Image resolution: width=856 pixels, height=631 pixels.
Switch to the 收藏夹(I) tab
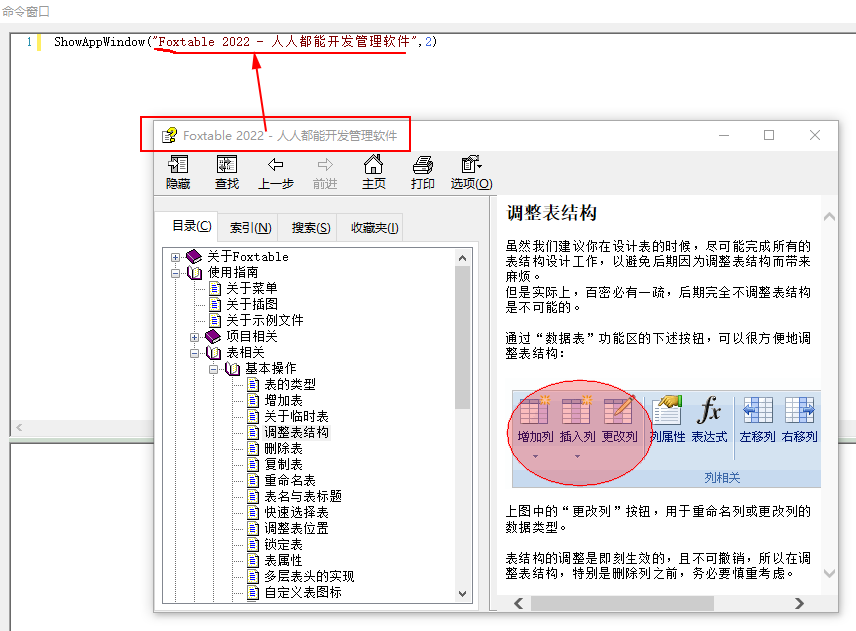click(x=374, y=228)
